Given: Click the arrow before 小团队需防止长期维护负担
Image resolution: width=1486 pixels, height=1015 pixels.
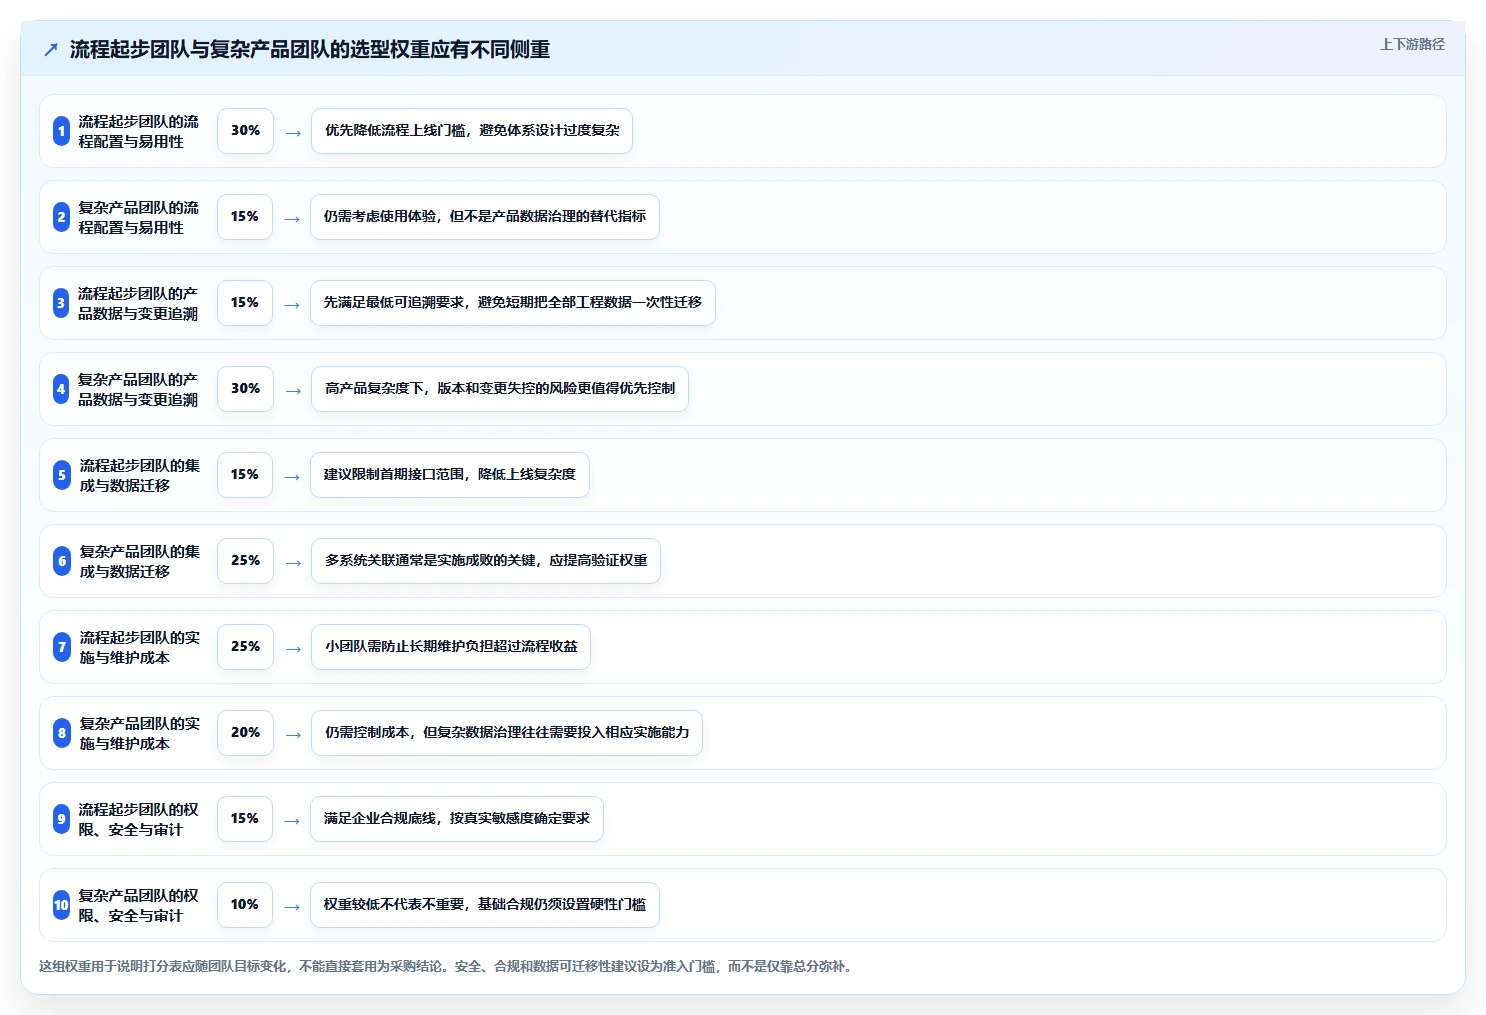Looking at the screenshot, I should (x=293, y=648).
